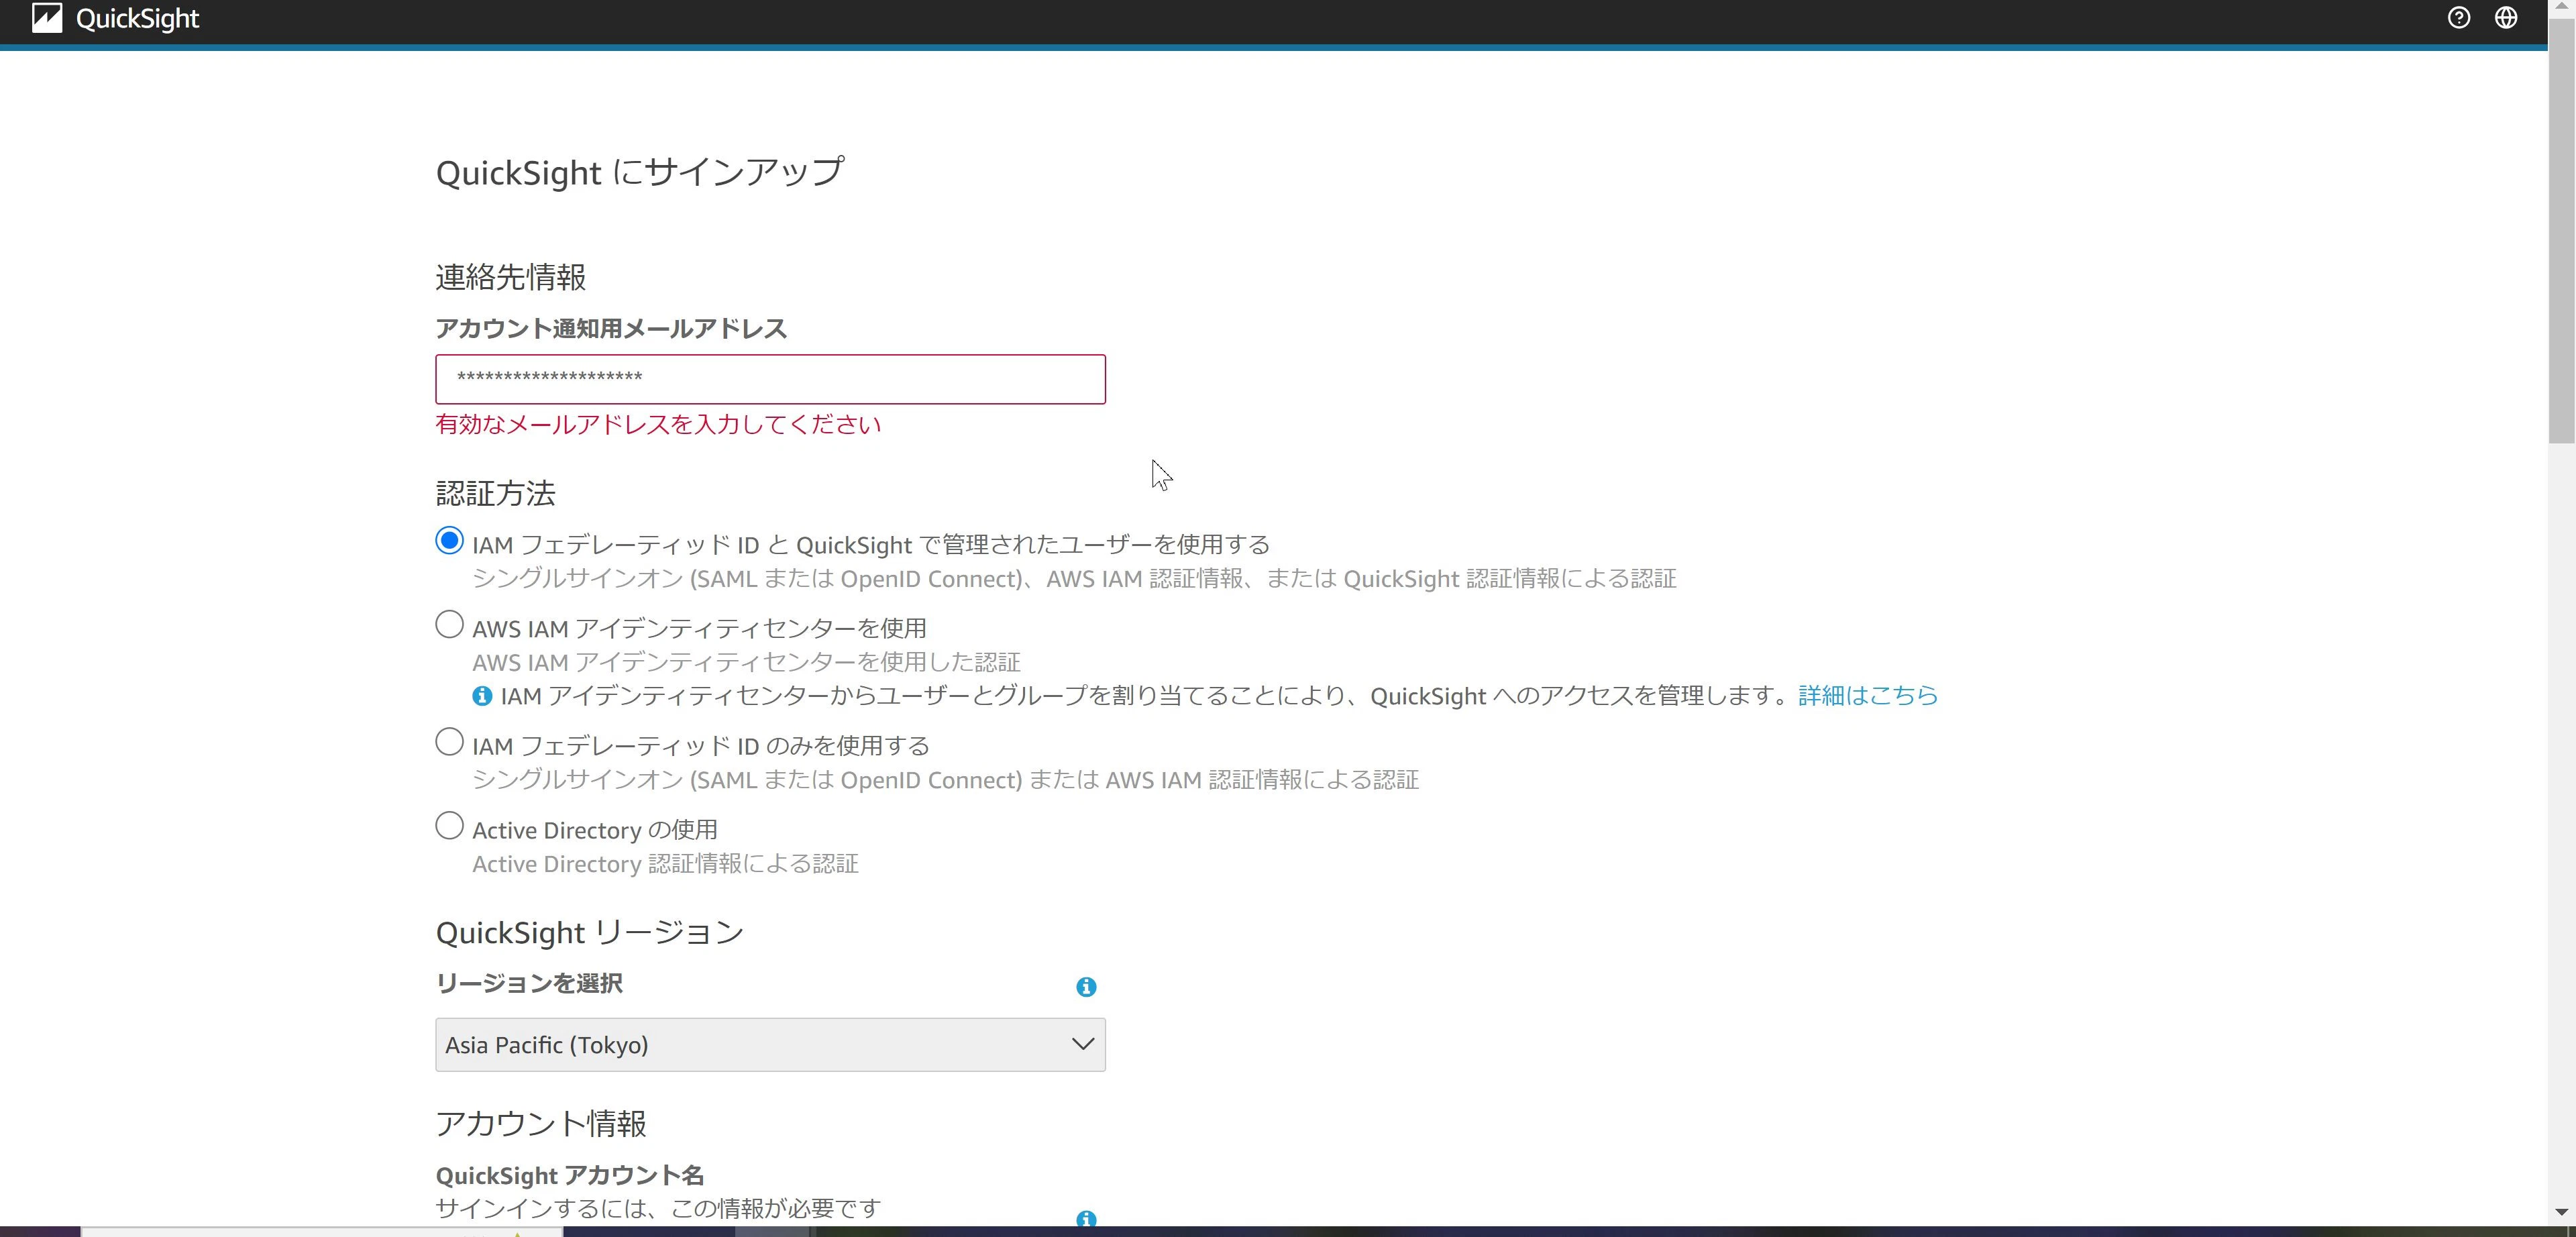The image size is (2576, 1237).
Task: Click the サインインするには、この情報が必要です text
Action: point(658,1208)
